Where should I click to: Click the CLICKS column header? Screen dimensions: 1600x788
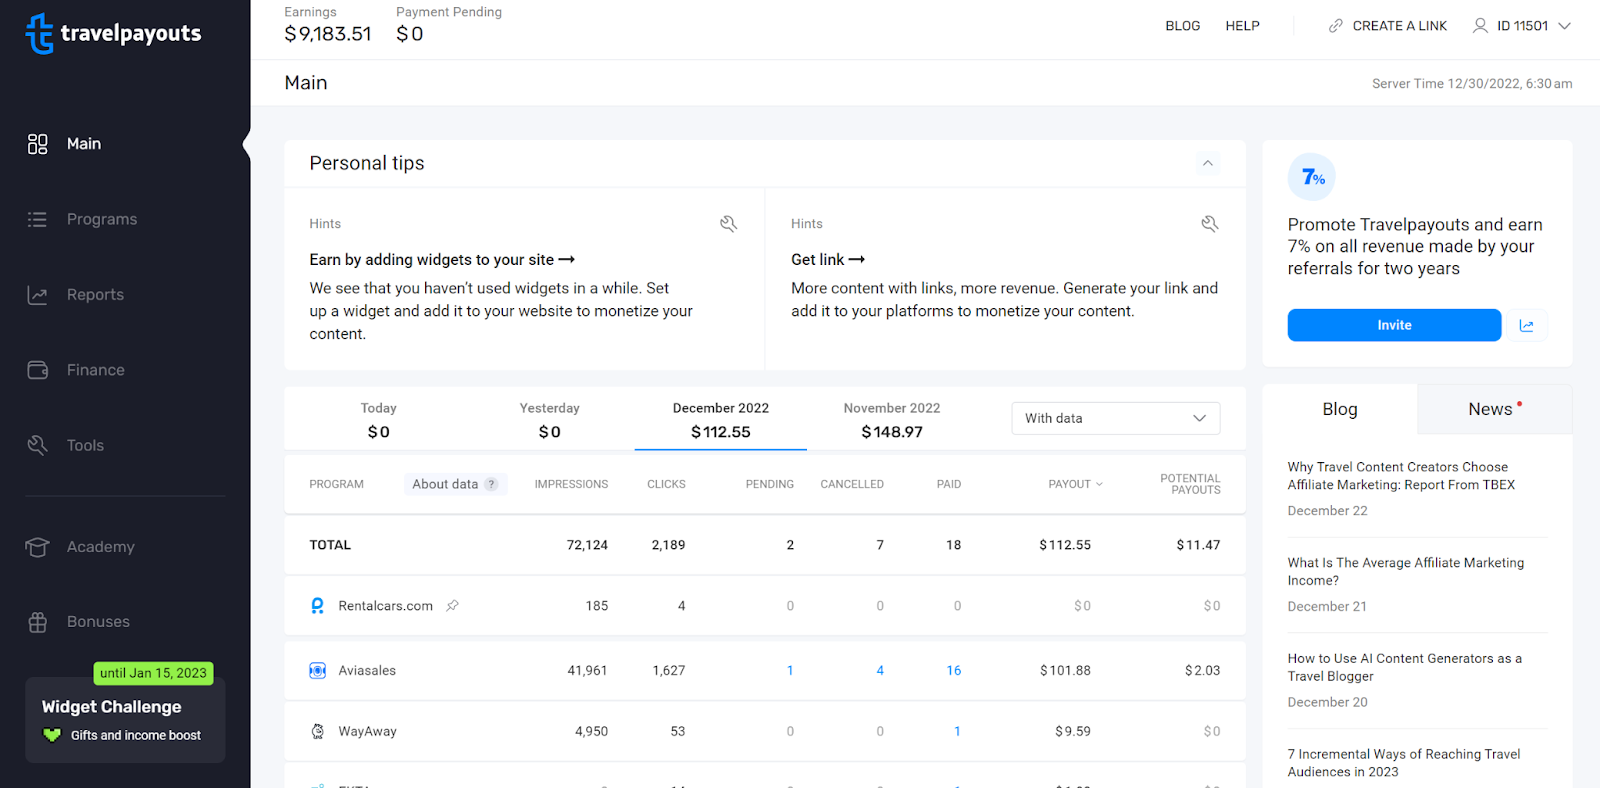666,484
